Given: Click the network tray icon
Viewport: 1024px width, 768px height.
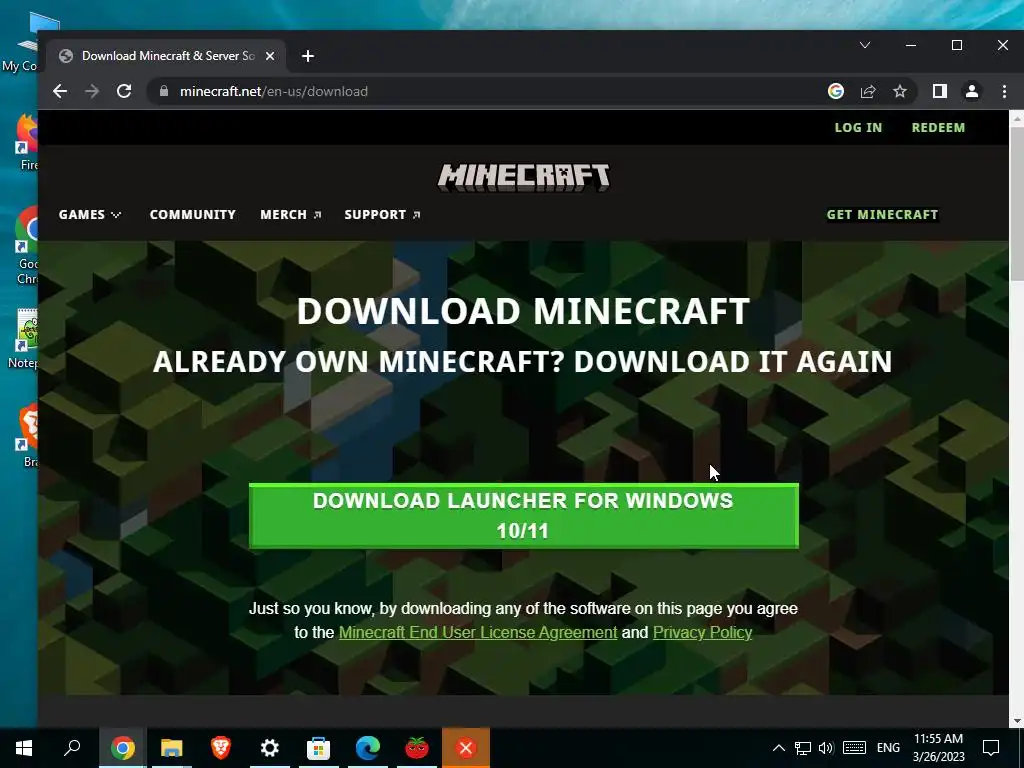Looking at the screenshot, I should (x=803, y=748).
